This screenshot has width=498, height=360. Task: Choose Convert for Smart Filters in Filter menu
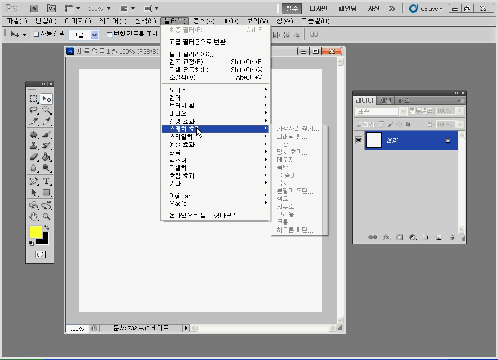[x=215, y=42]
